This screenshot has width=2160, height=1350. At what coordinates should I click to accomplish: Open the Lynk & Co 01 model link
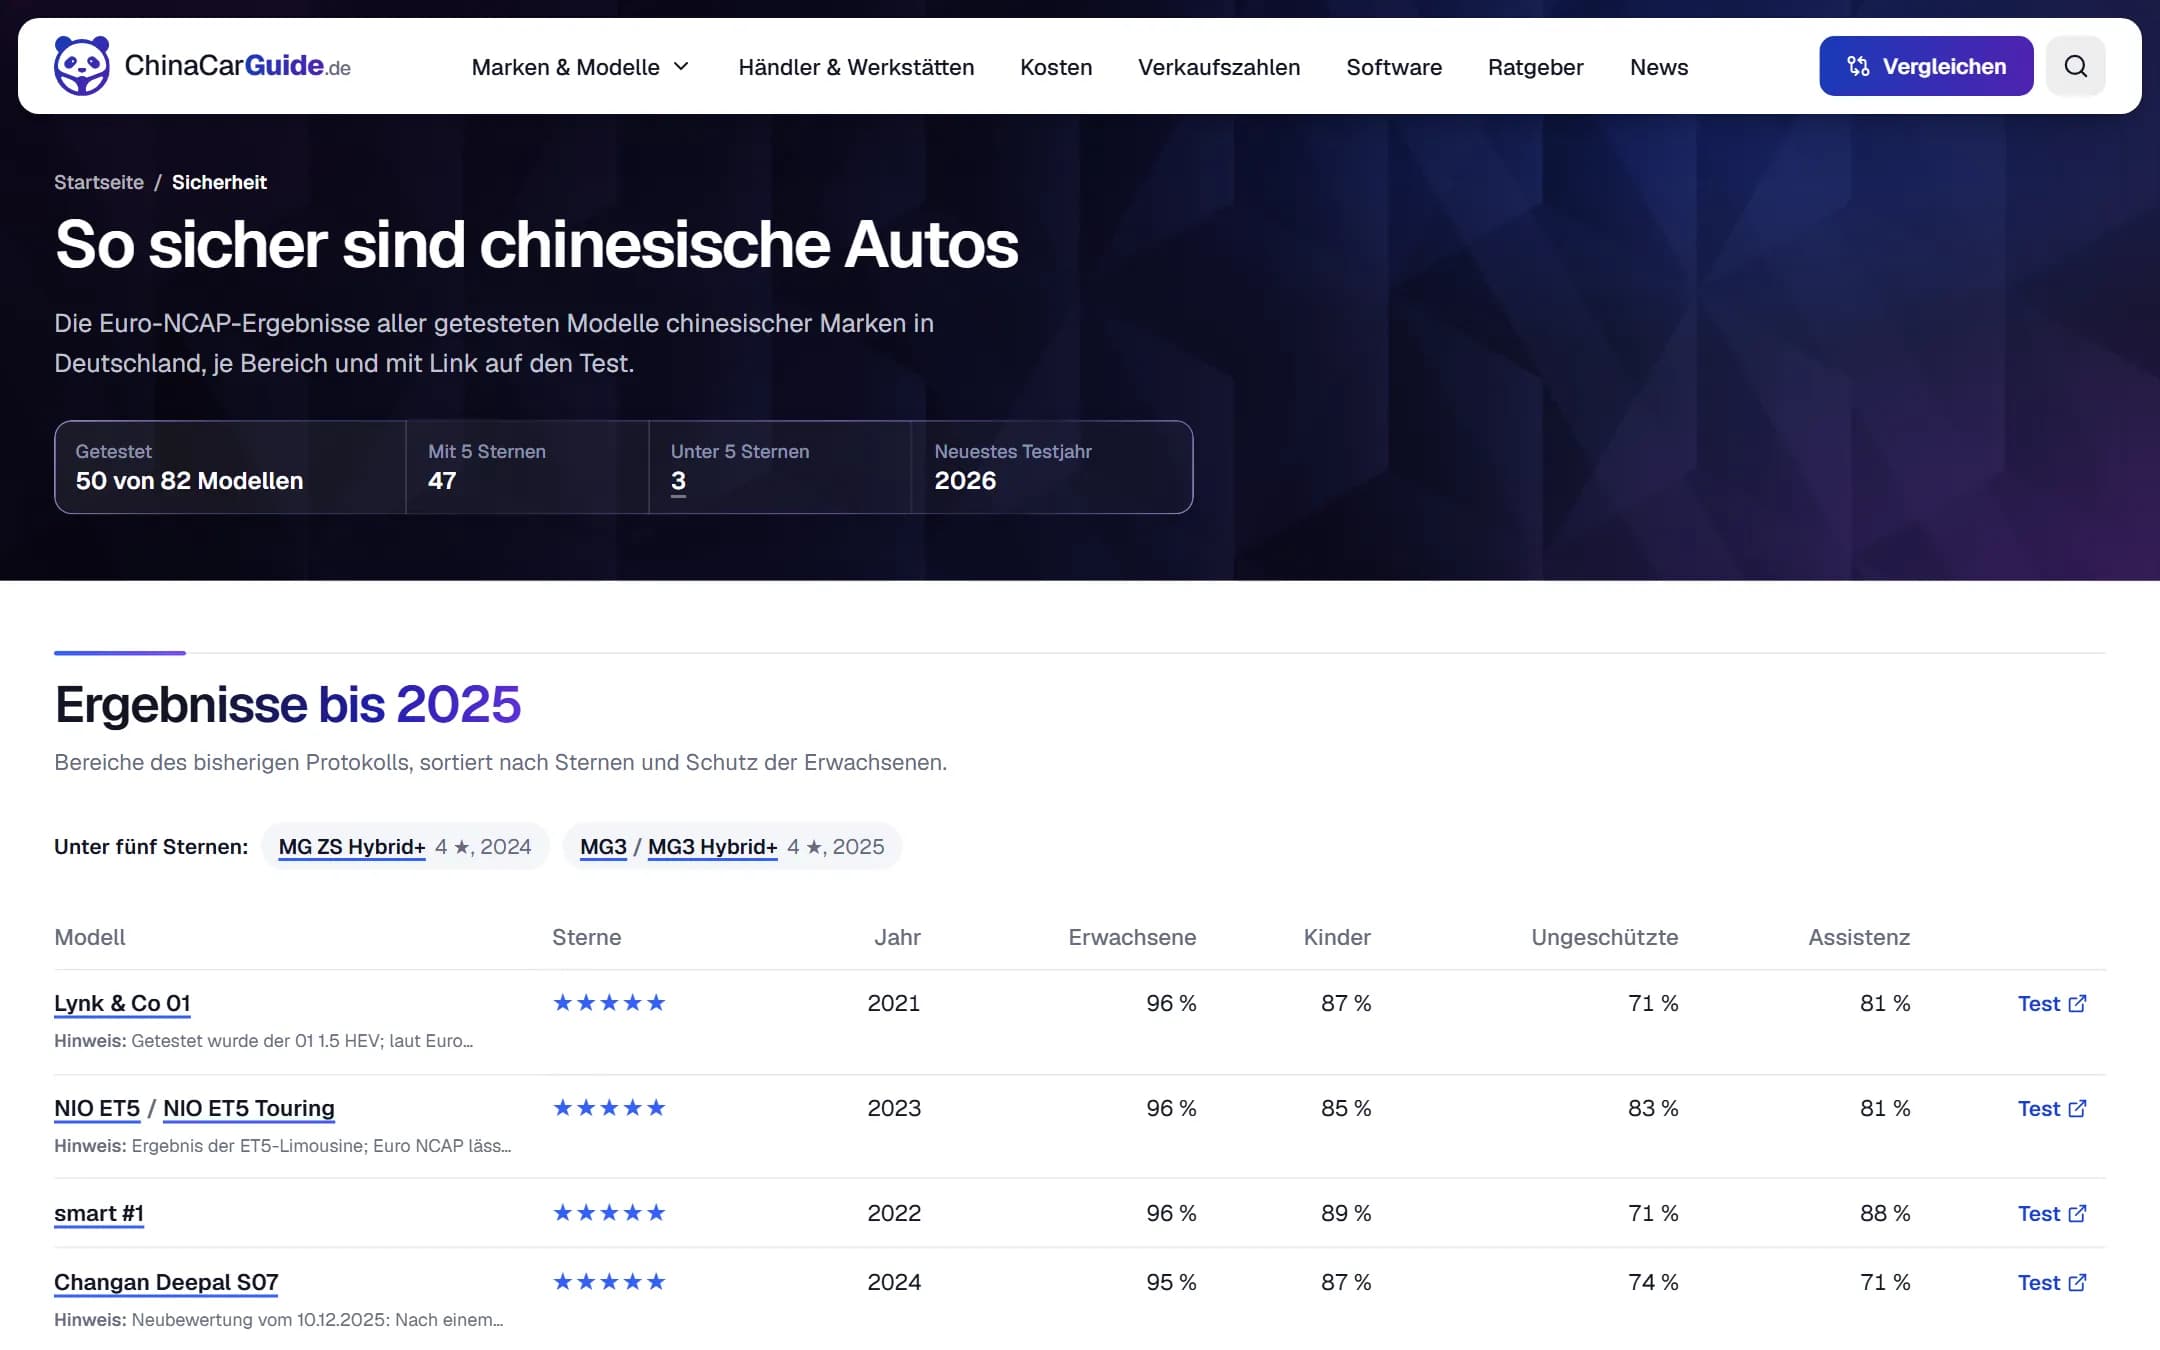122,1003
